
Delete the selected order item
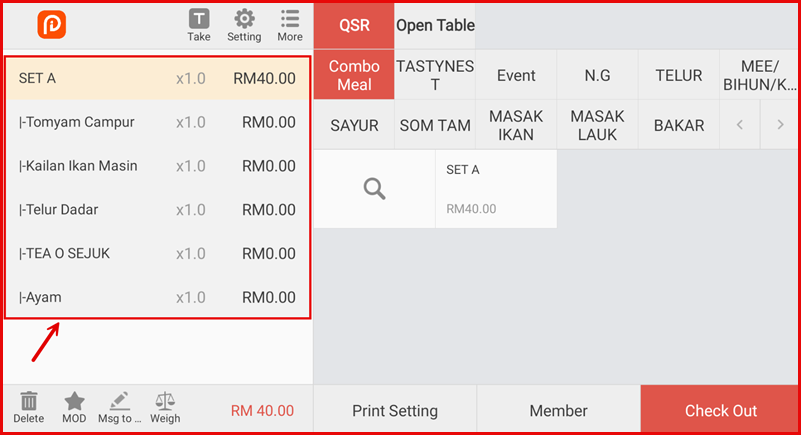(x=29, y=407)
